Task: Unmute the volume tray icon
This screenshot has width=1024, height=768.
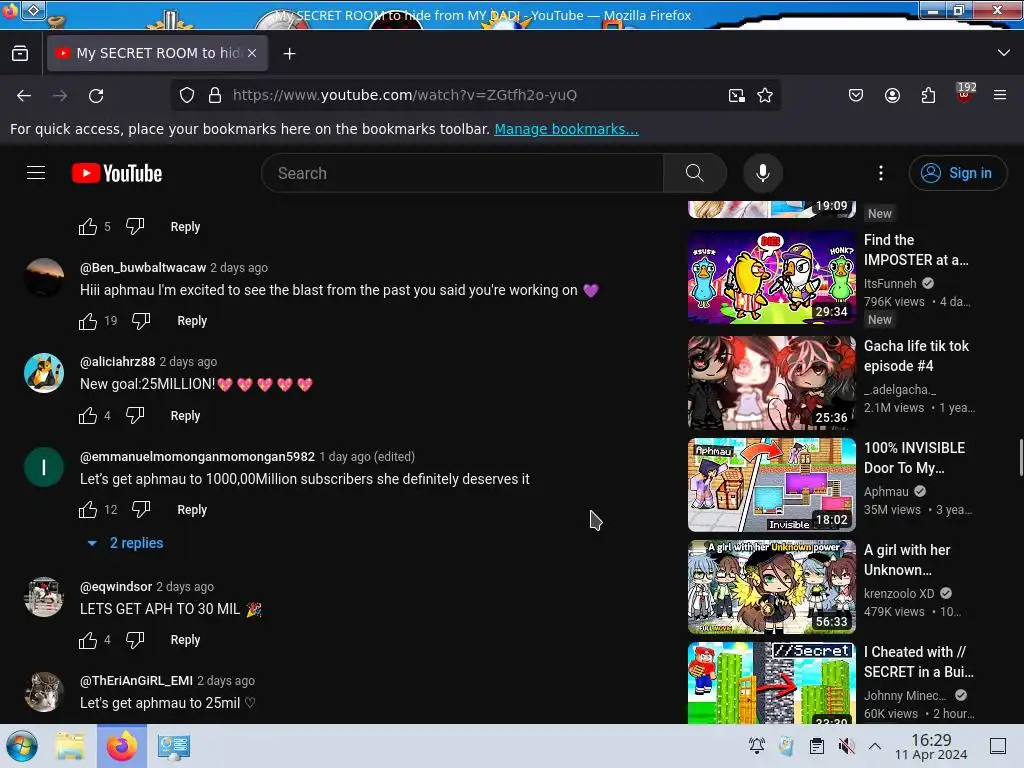Action: tap(846, 746)
